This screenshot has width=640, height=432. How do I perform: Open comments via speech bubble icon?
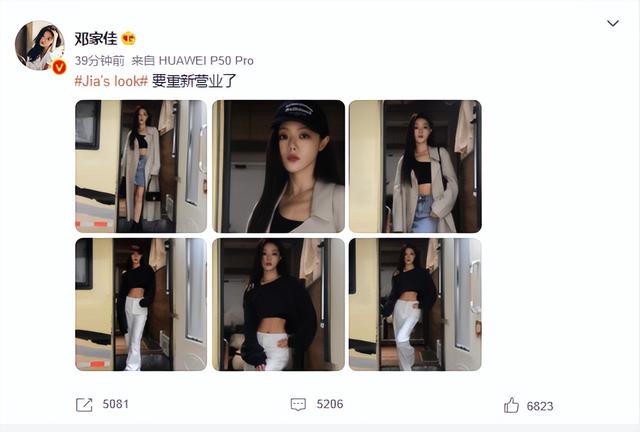298,405
